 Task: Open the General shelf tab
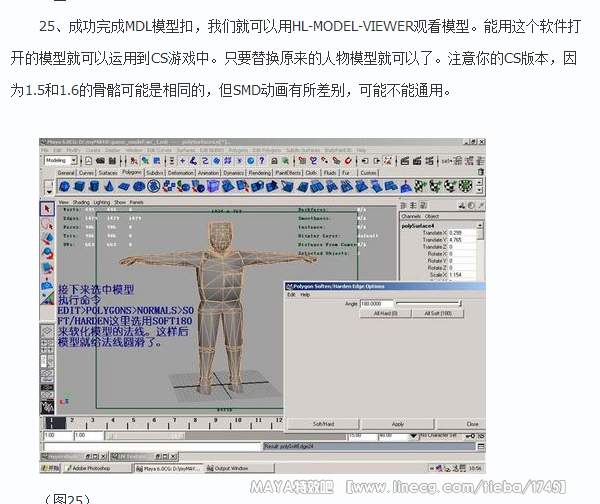pos(66,173)
